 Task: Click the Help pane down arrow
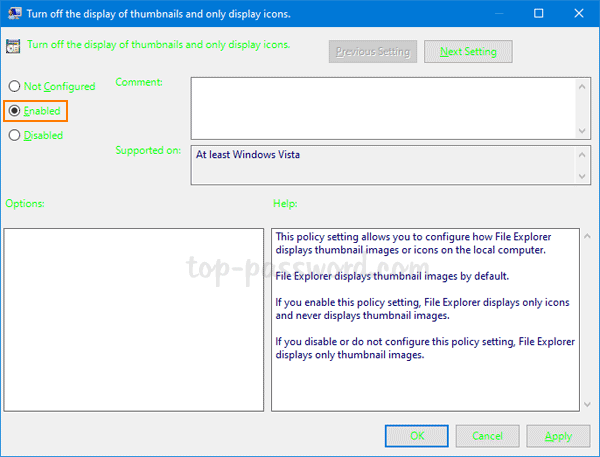[x=587, y=404]
